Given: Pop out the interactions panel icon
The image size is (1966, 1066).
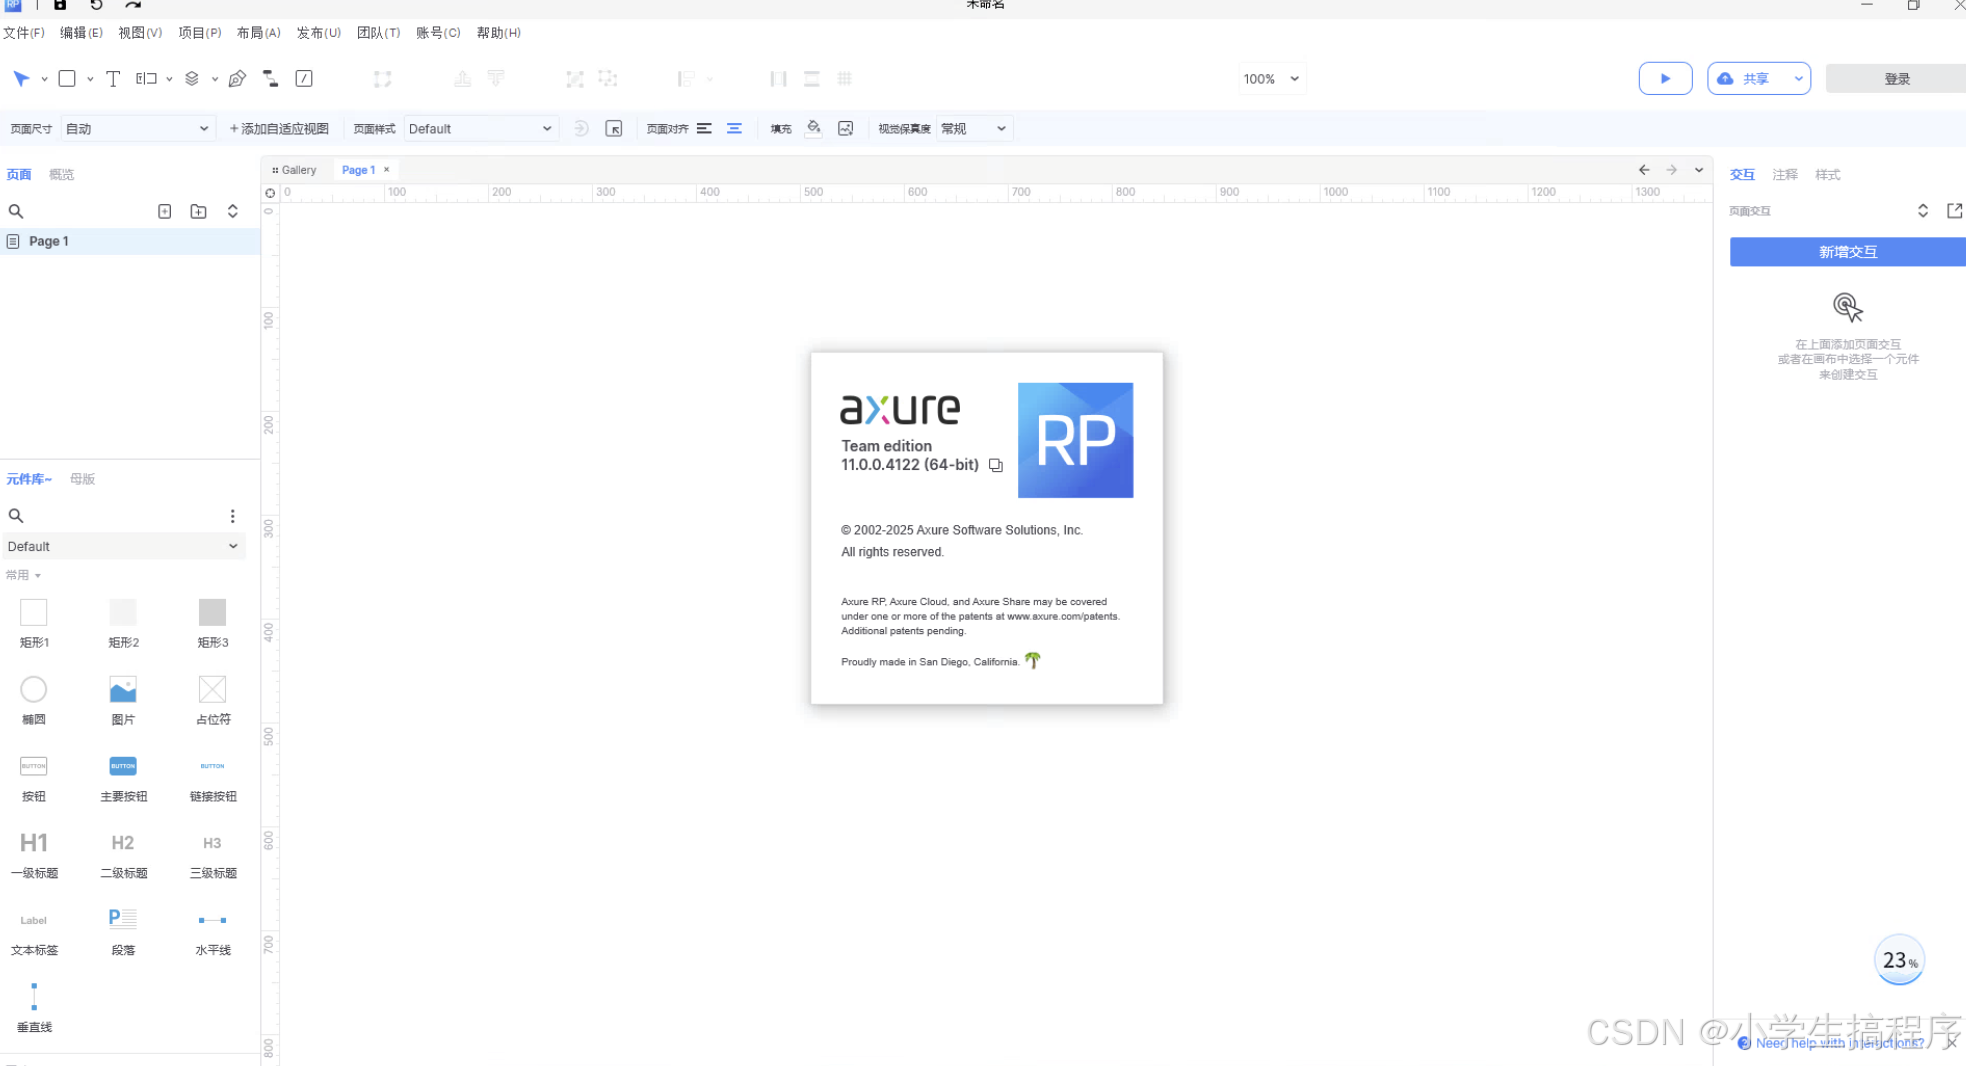Looking at the screenshot, I should click(x=1954, y=211).
